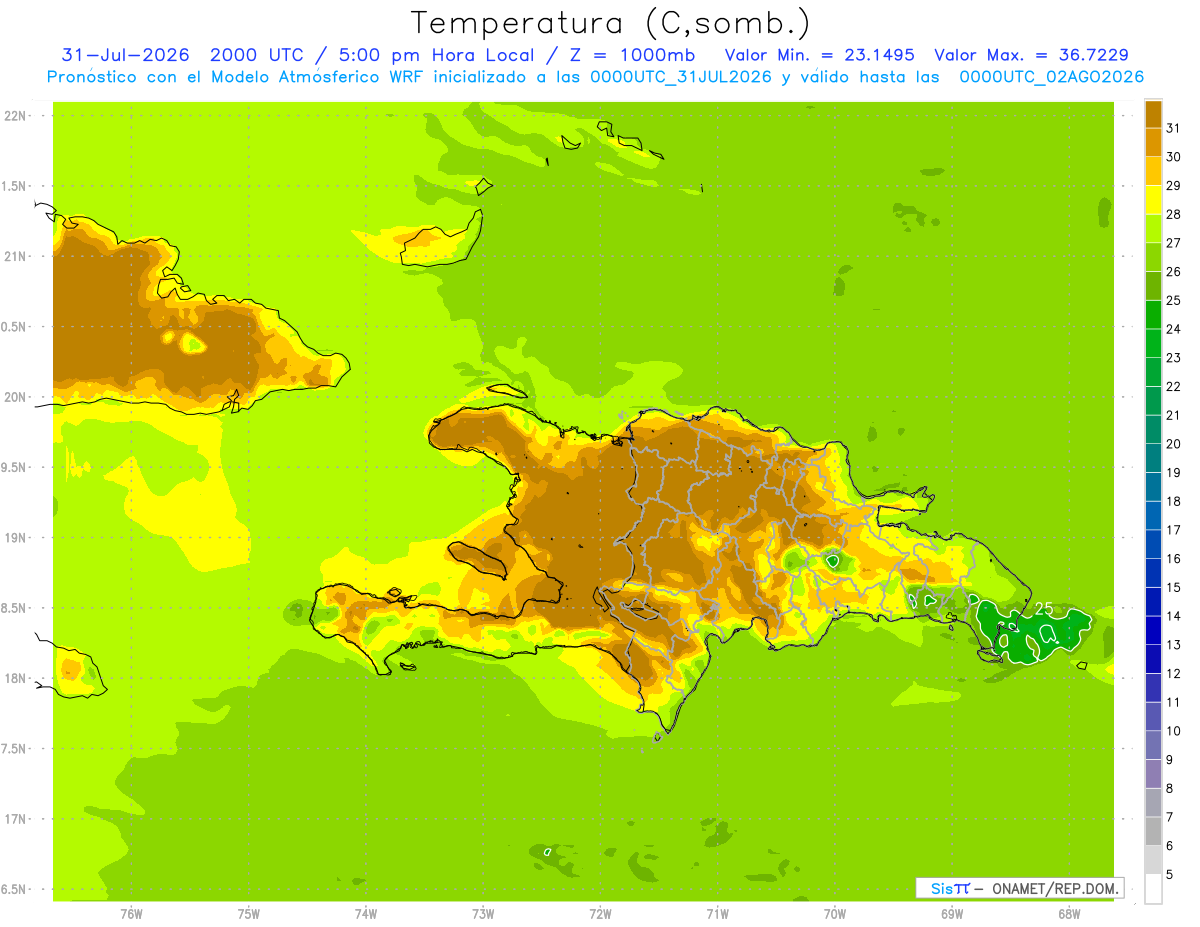The image size is (1200, 927).
Task: Click the "75W" longitude axis label
Action: pyautogui.click(x=248, y=913)
